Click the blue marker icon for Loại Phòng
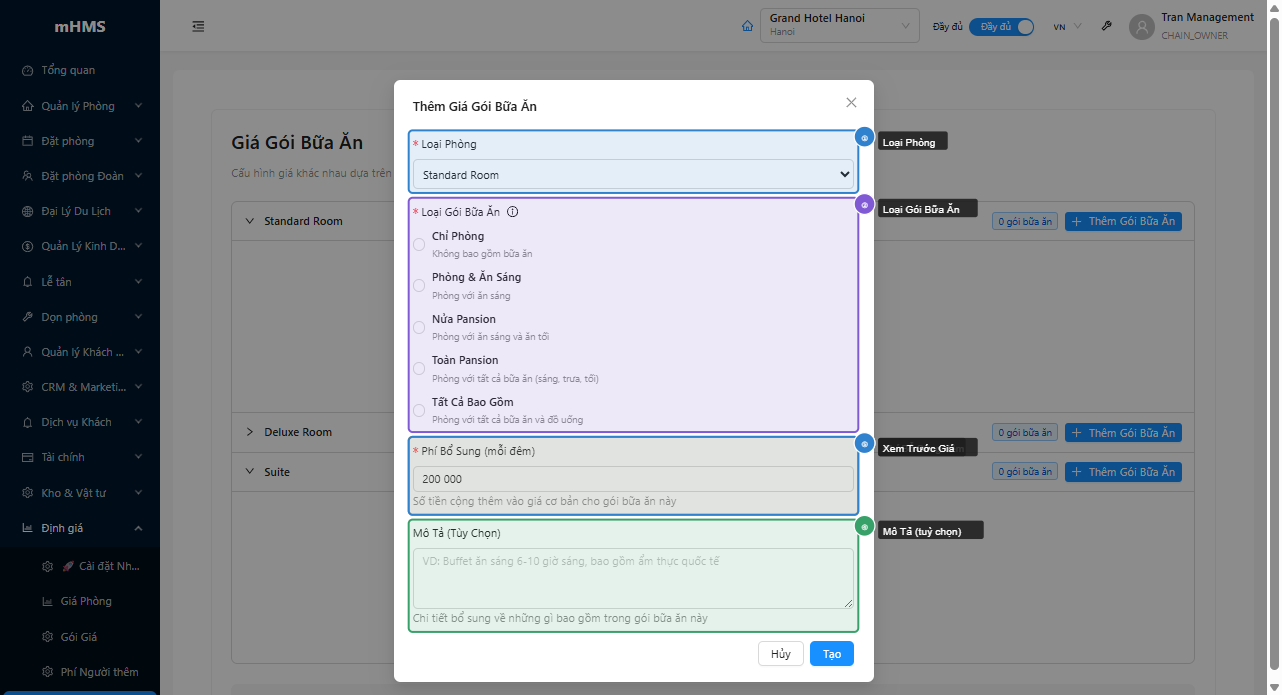The height and width of the screenshot is (695, 1282). click(x=865, y=138)
